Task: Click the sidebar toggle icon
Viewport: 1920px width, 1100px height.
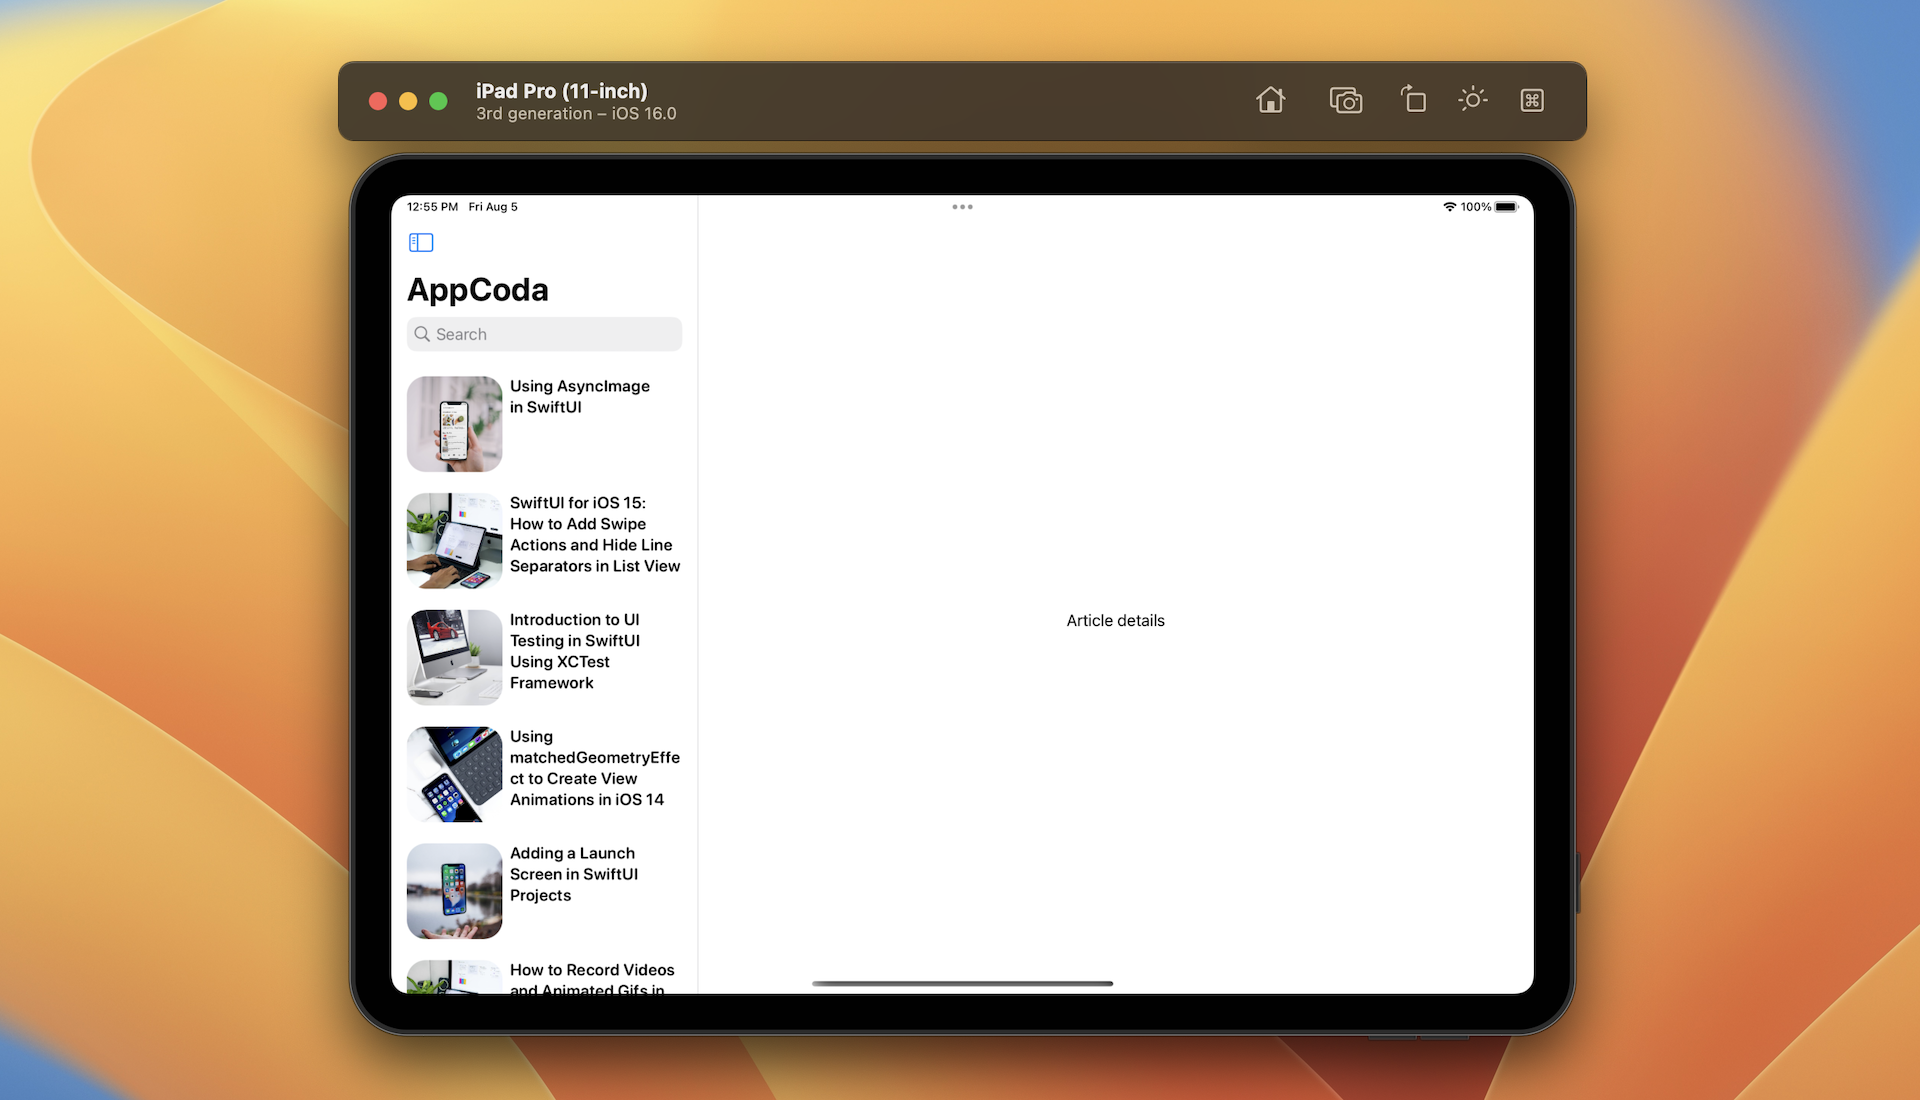Action: 421,241
